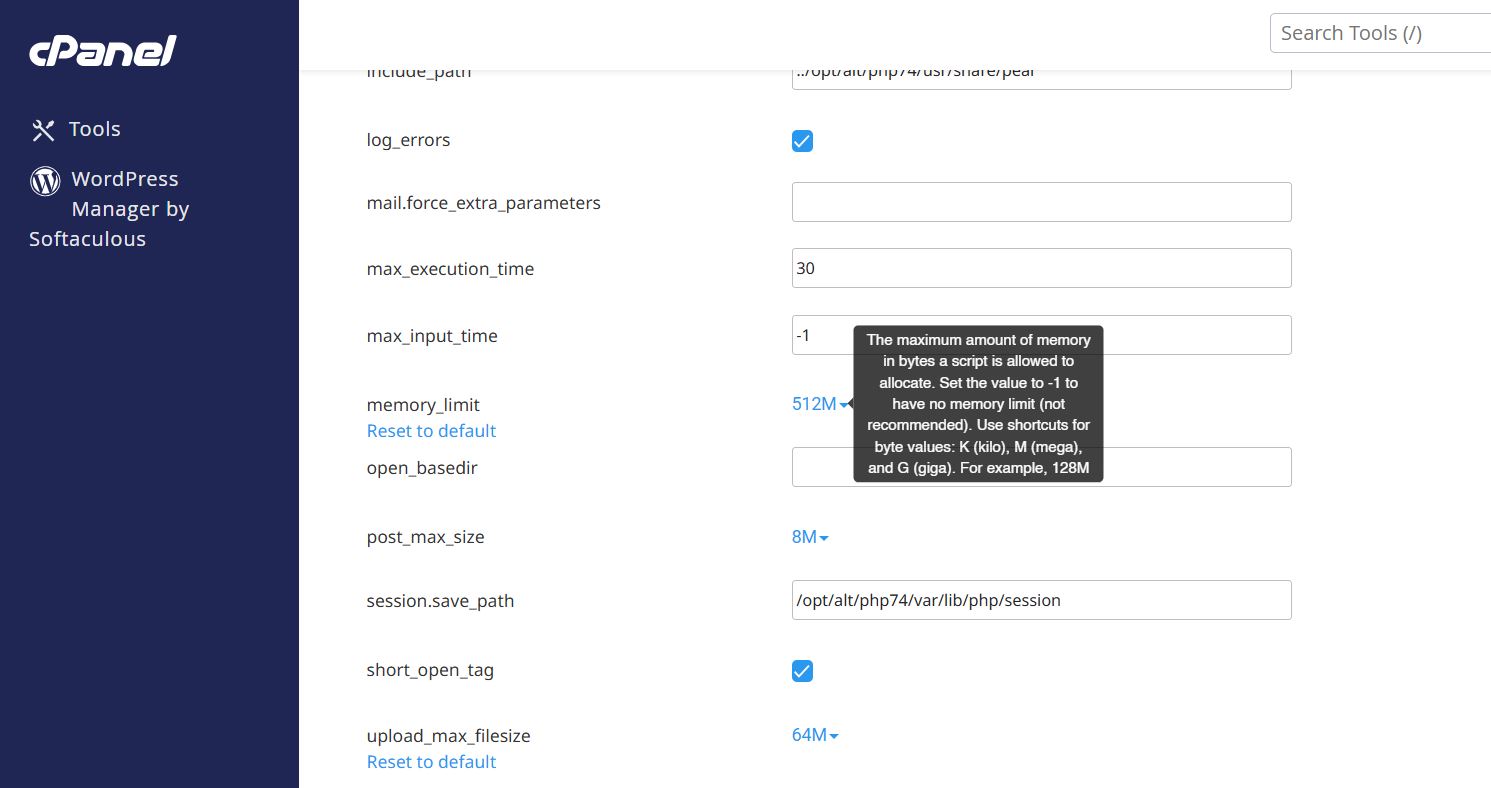Click the WordPress logo icon in sidebar
1491x788 pixels.
45,180
